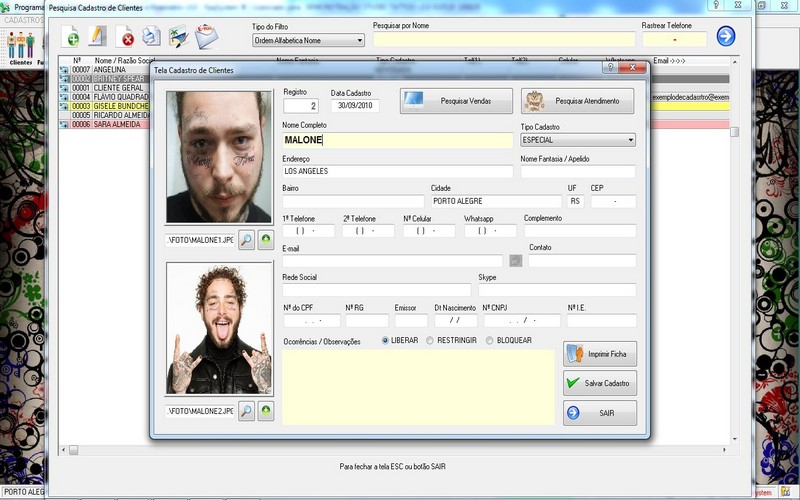Click the top client face photo thumbnail

coord(219,157)
